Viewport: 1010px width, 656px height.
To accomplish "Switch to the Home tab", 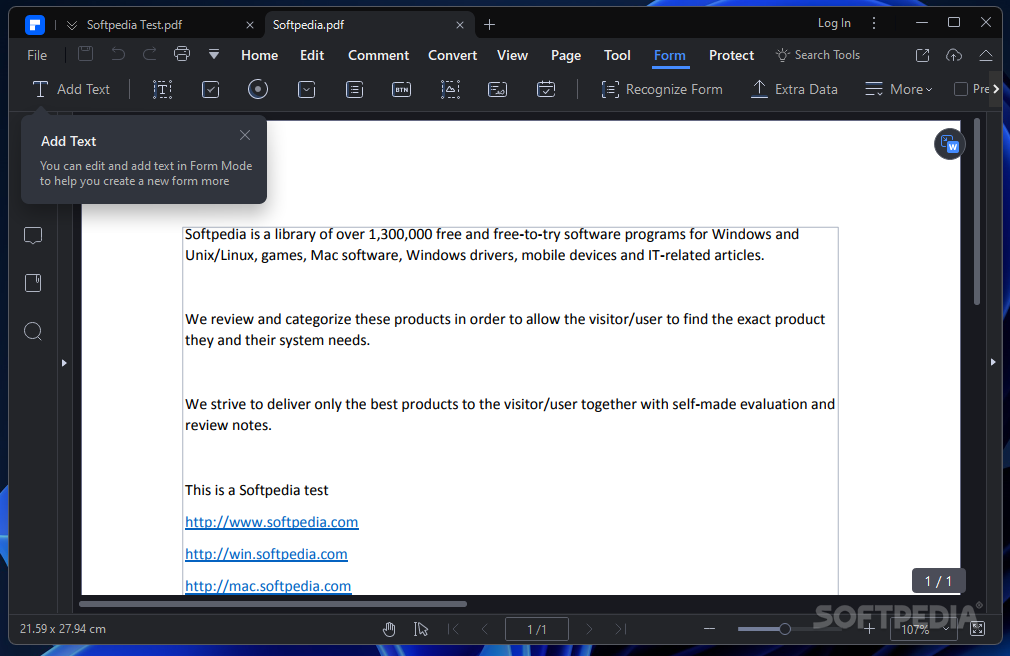I will pos(260,55).
